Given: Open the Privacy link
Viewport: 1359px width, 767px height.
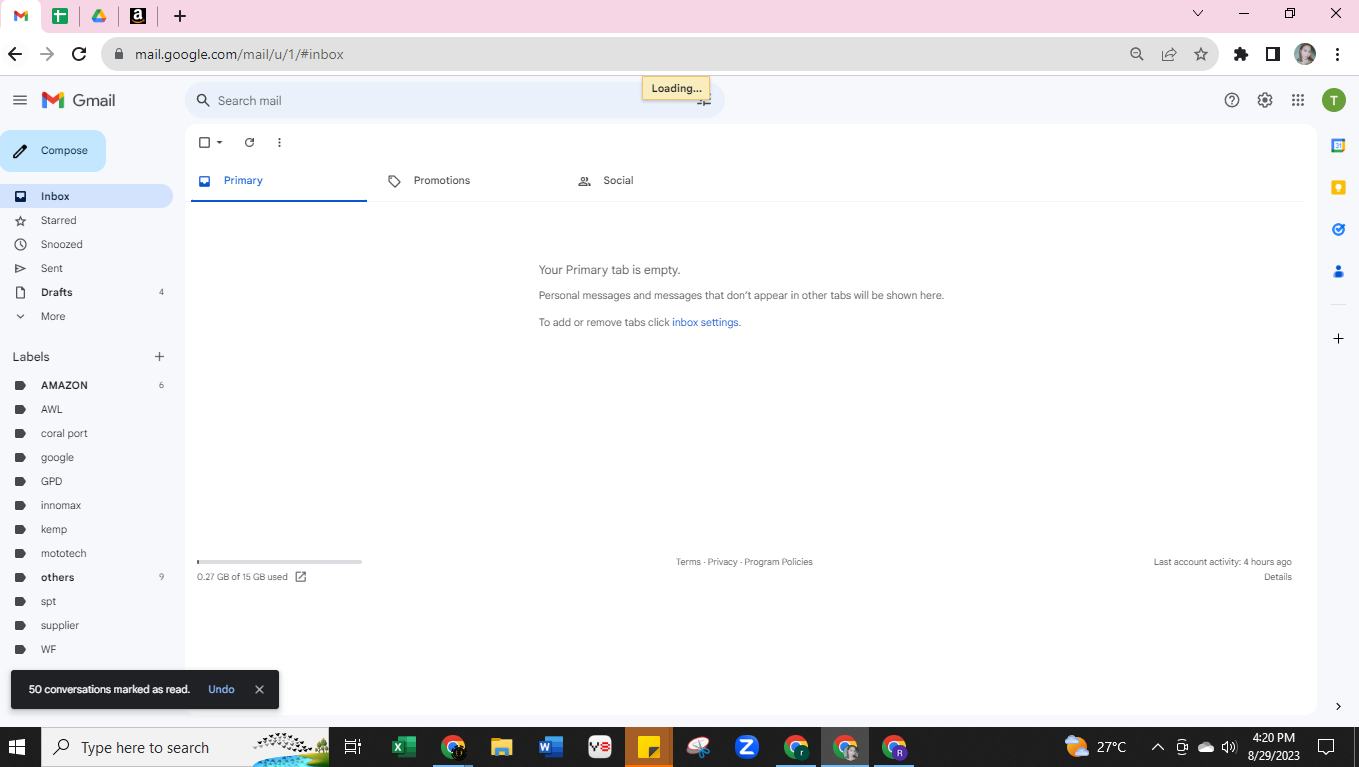Looking at the screenshot, I should 722,562.
